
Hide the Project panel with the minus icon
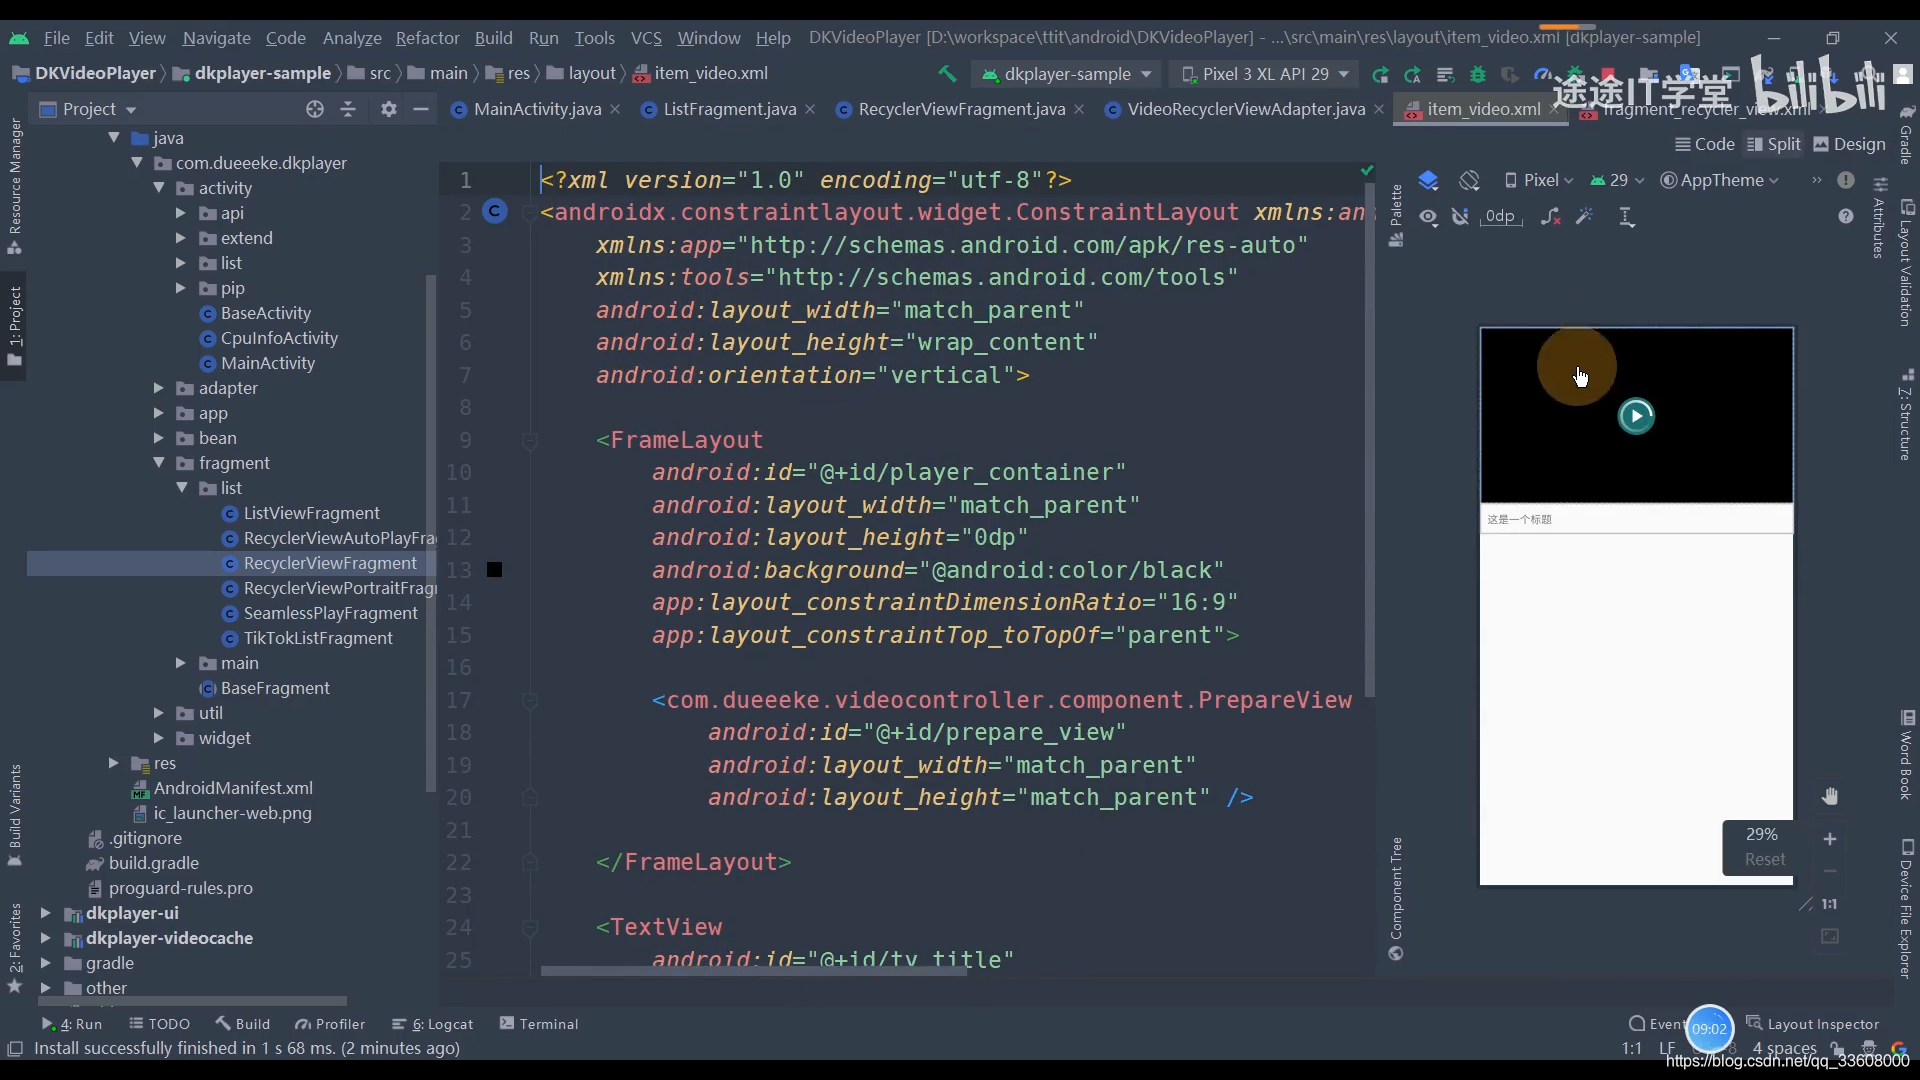[x=421, y=109]
